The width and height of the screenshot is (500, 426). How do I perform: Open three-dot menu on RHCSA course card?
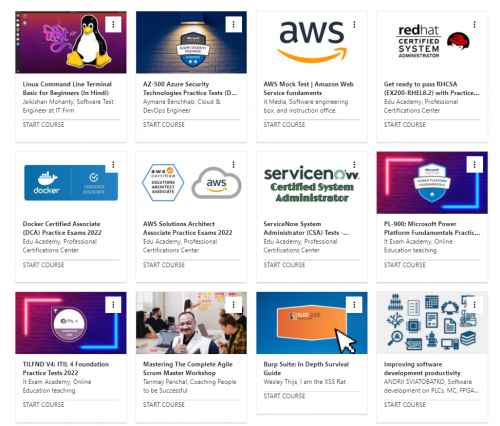(474, 24)
